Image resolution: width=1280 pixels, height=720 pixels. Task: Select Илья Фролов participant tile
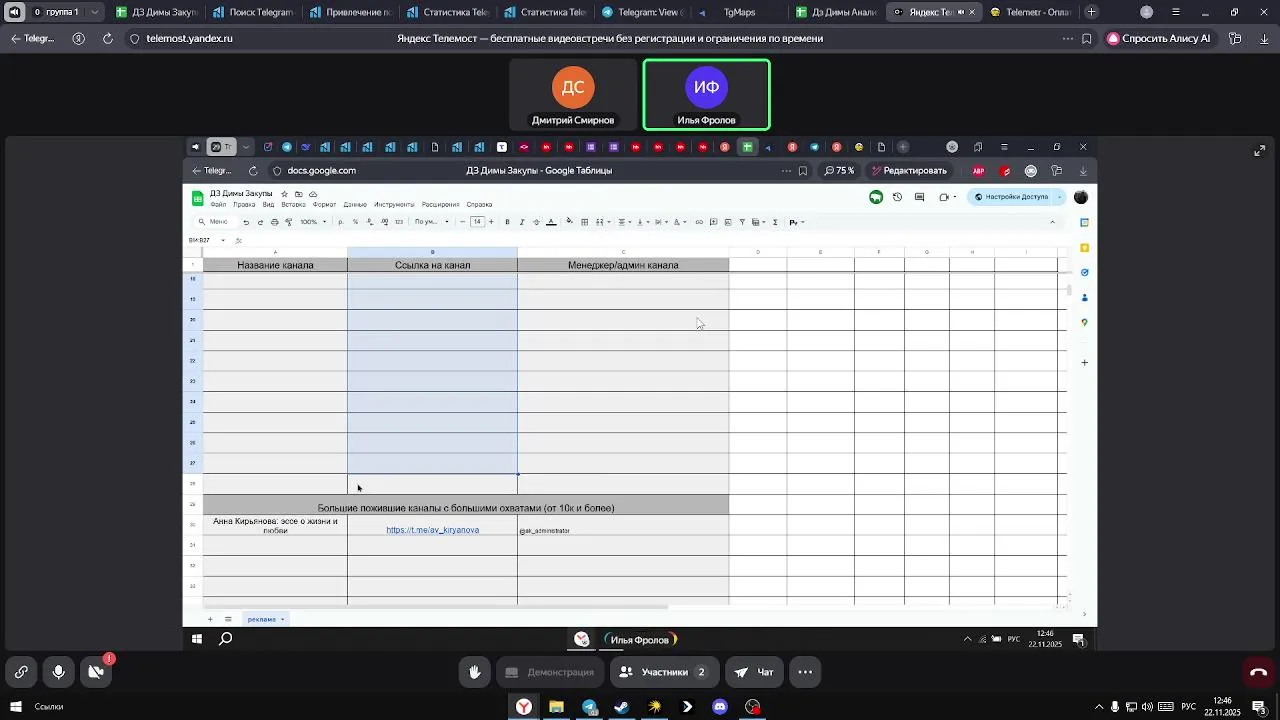706,95
